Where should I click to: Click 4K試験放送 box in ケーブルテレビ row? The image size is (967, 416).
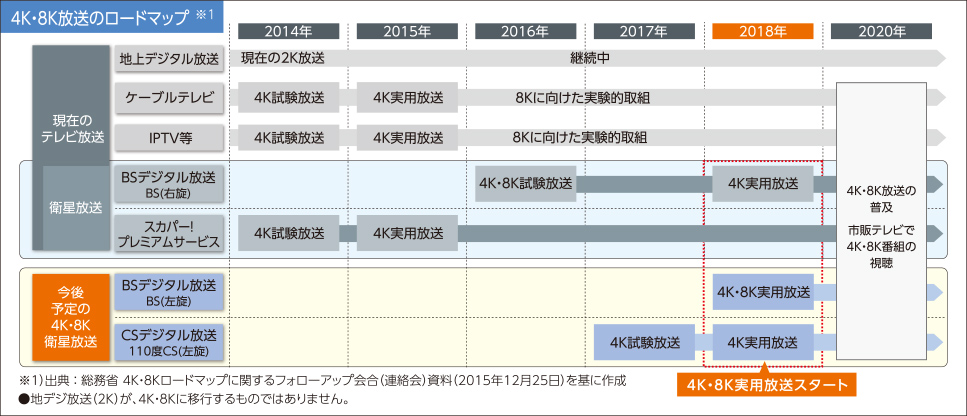click(289, 97)
